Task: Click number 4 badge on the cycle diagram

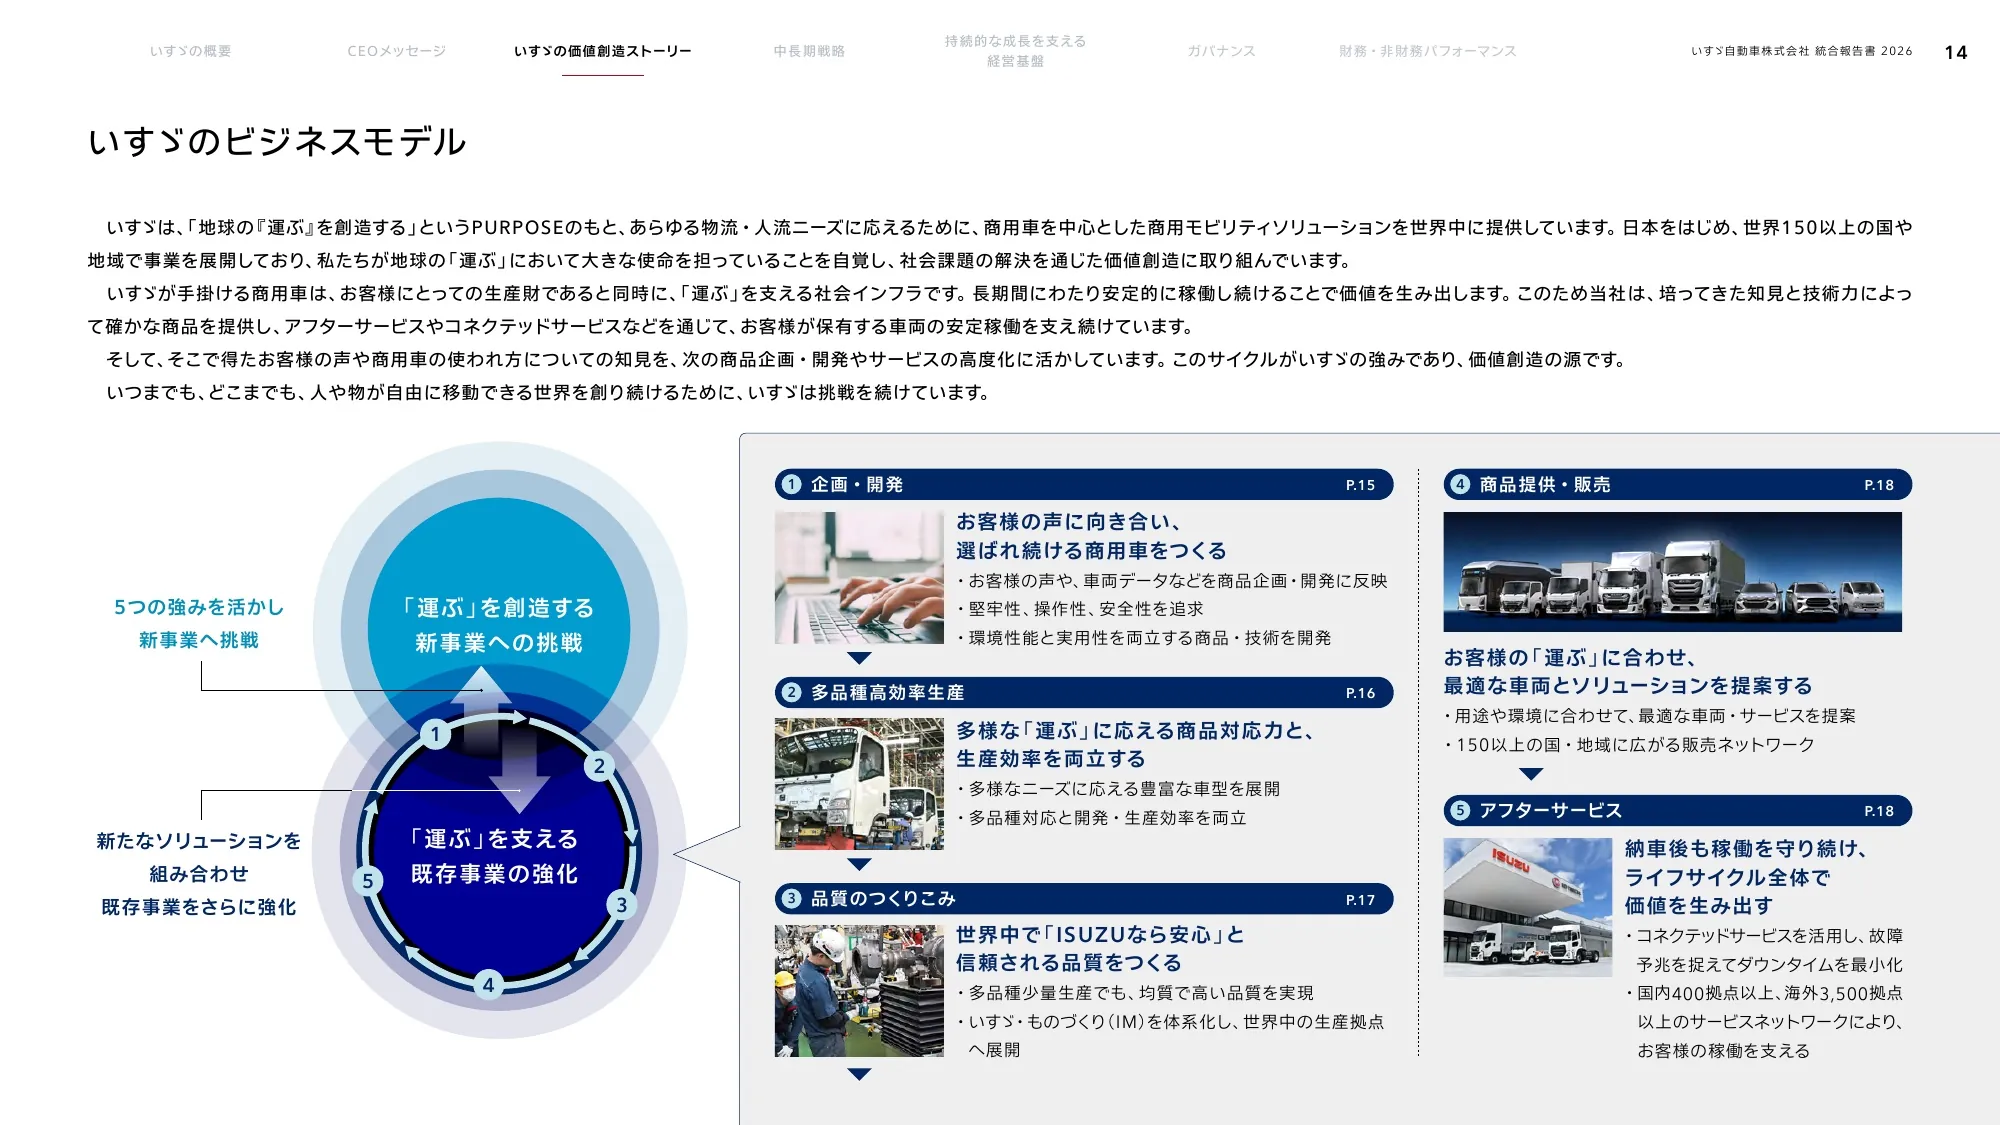Action: pyautogui.click(x=488, y=984)
